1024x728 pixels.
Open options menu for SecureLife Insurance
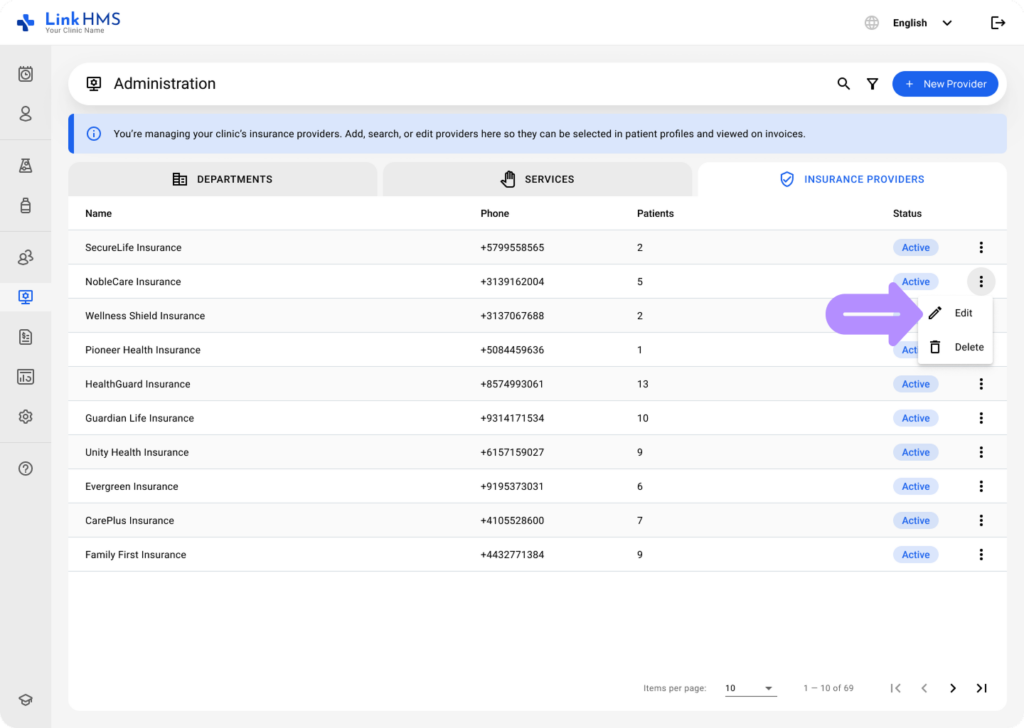[x=981, y=247]
